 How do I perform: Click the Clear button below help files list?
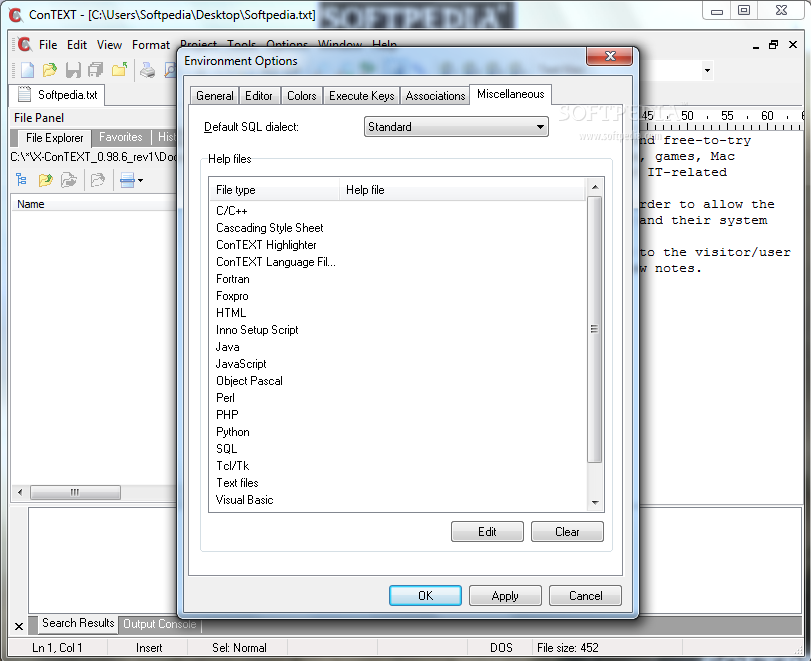567,532
